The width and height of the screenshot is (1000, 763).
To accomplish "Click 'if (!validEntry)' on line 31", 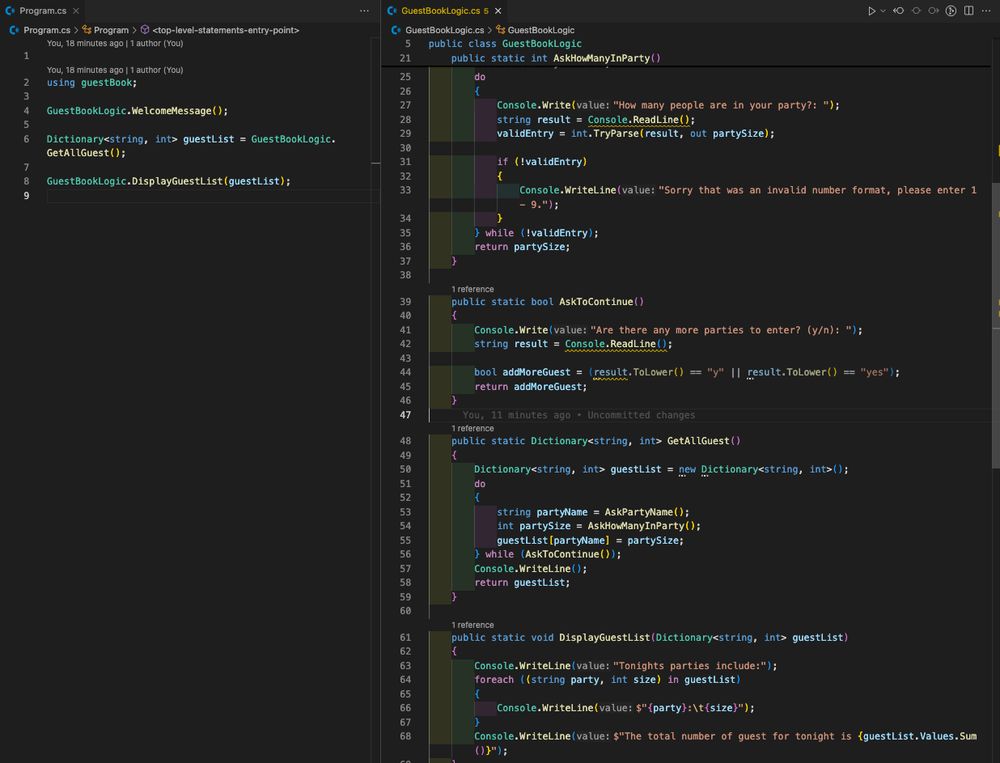I will click(x=542, y=161).
